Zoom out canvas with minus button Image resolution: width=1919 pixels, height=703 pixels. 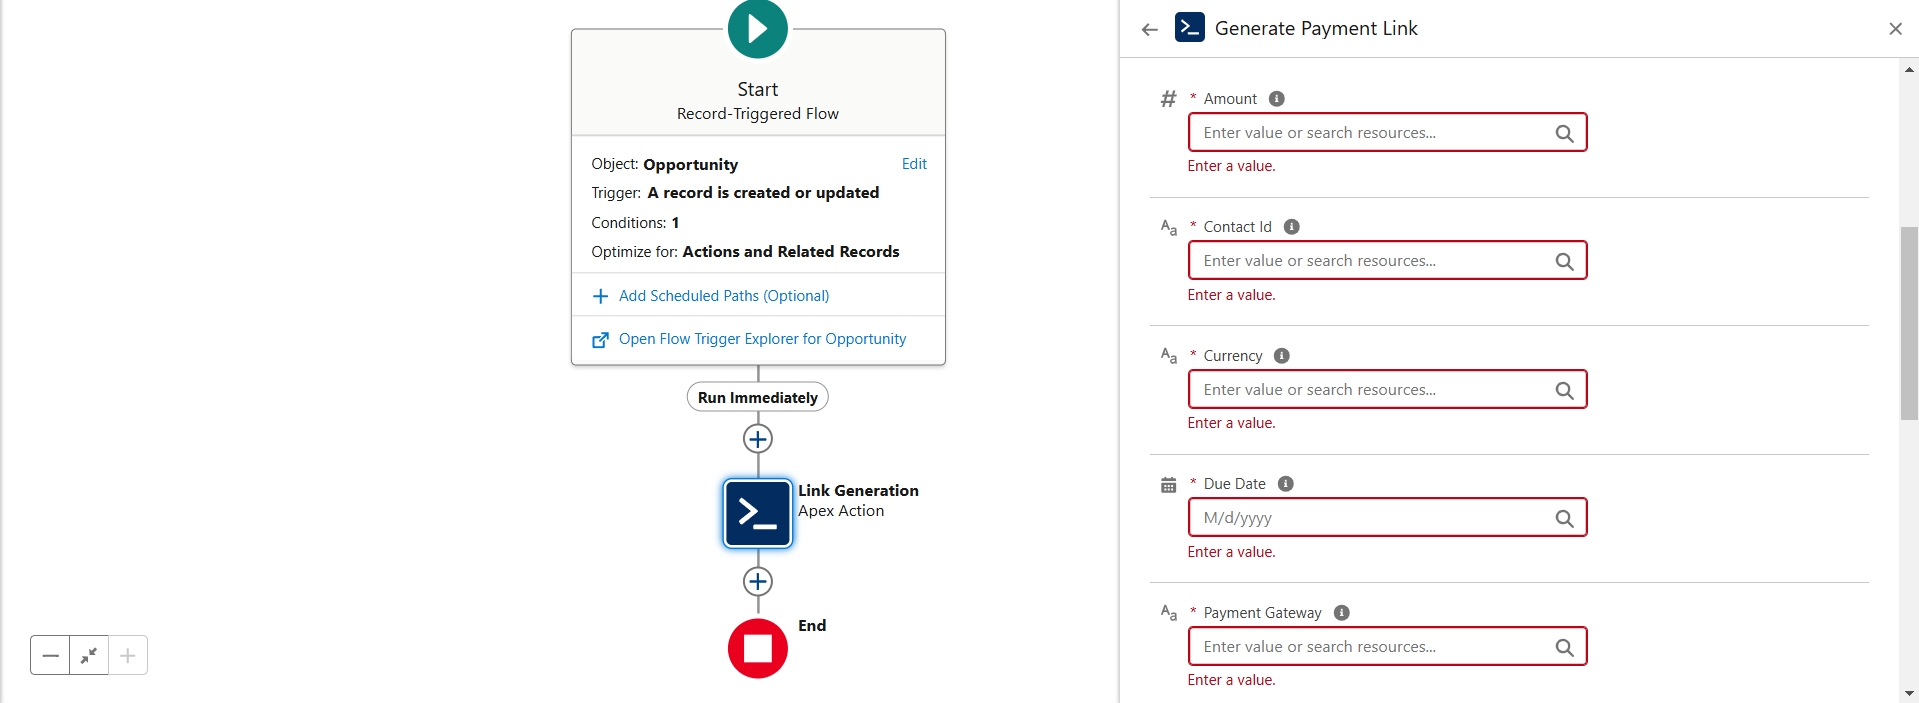[x=50, y=655]
